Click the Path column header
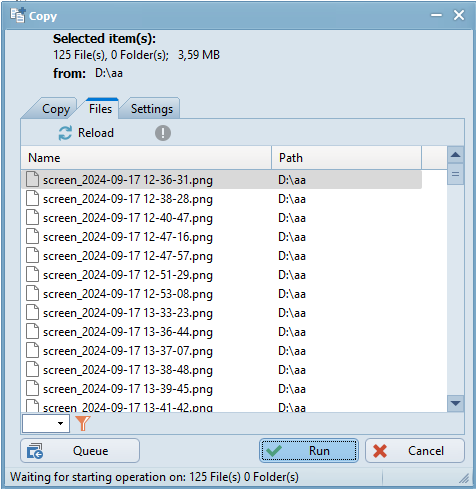Image resolution: width=476 pixels, height=489 pixels. pos(346,158)
